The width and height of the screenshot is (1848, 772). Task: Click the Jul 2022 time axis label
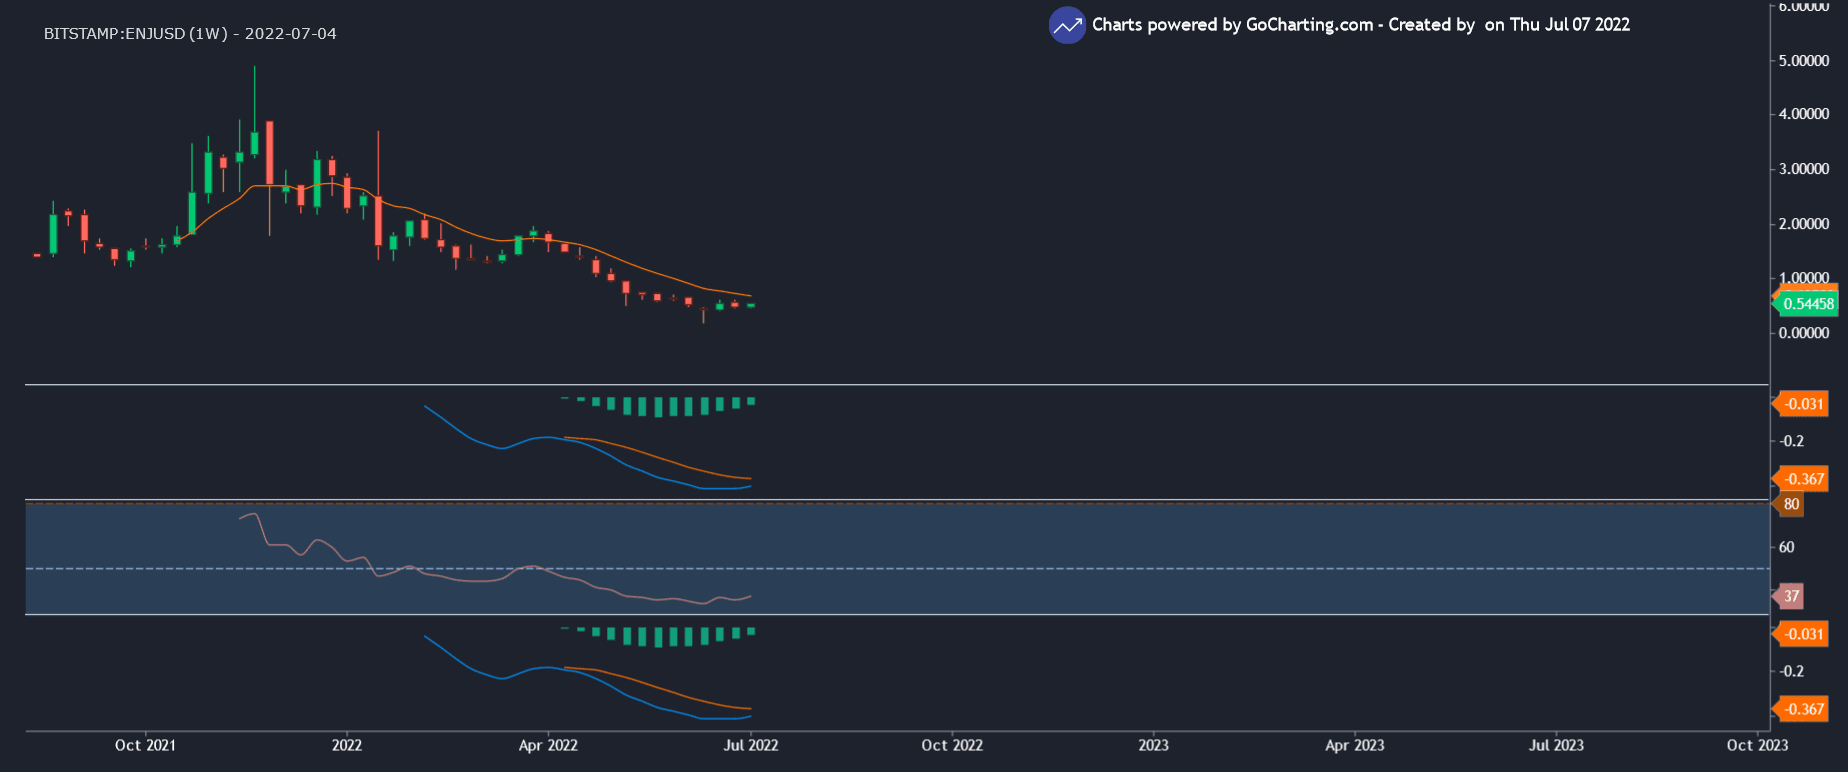pos(750,745)
